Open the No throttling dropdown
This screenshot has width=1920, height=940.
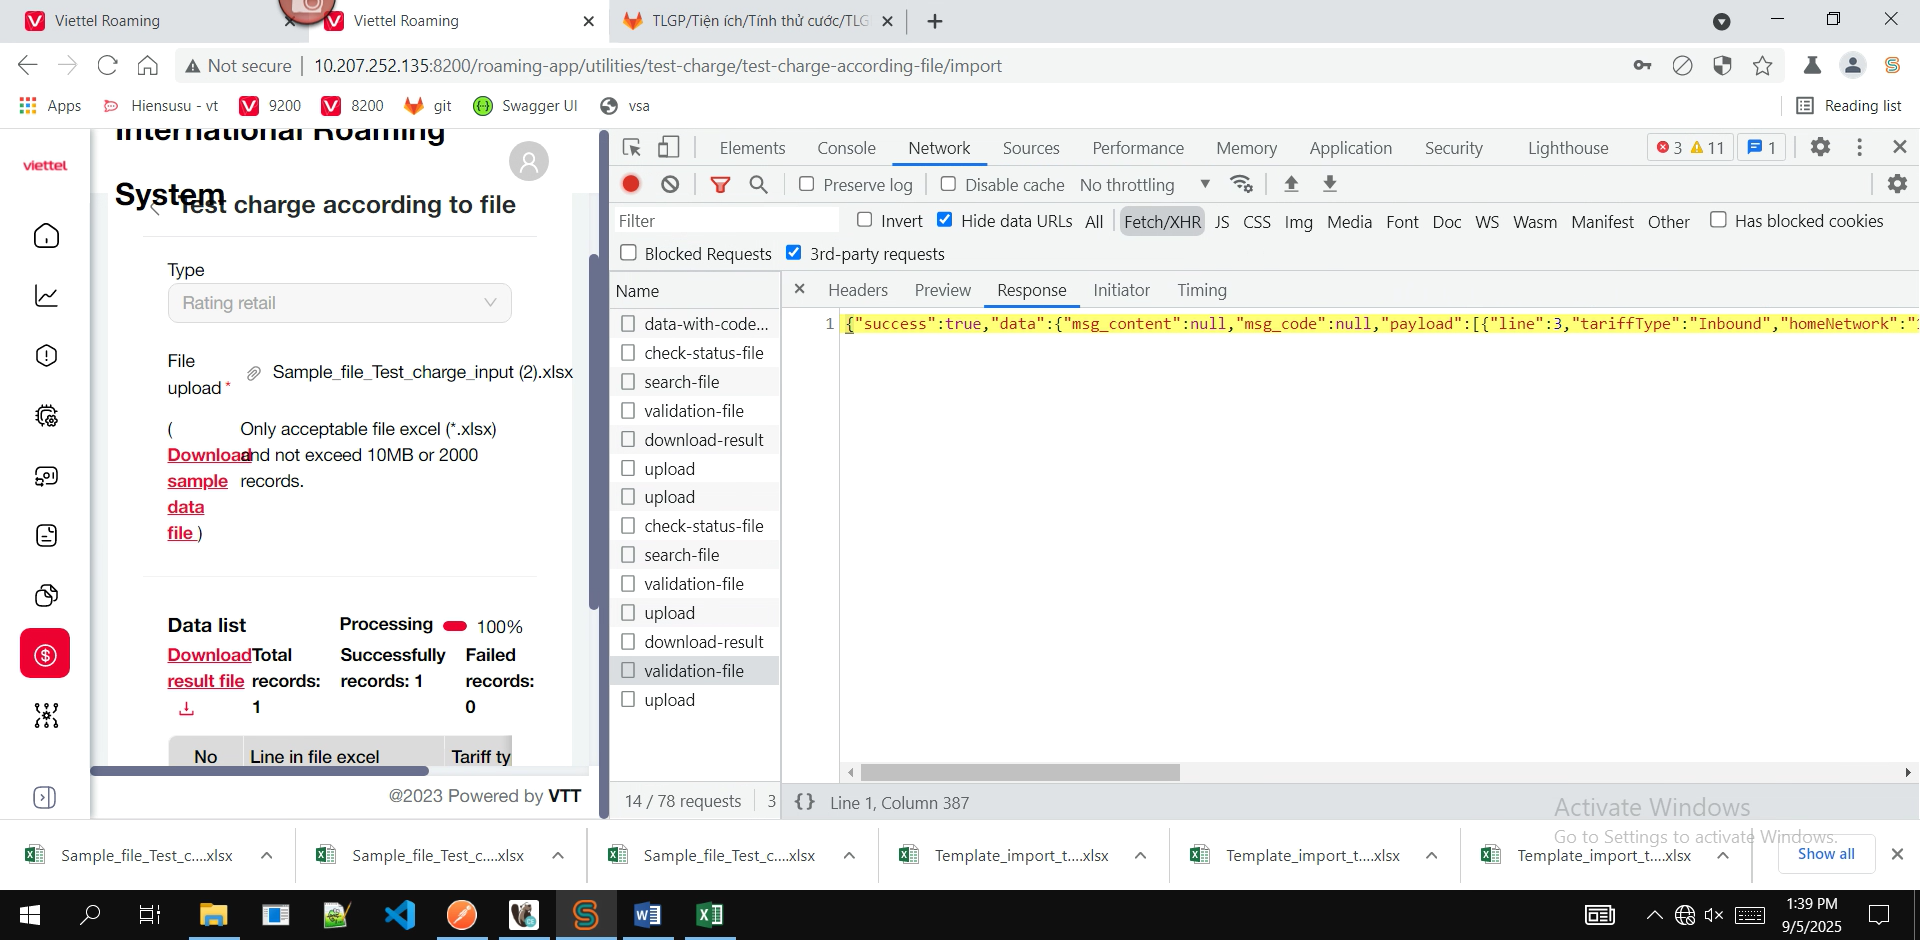tap(1145, 185)
